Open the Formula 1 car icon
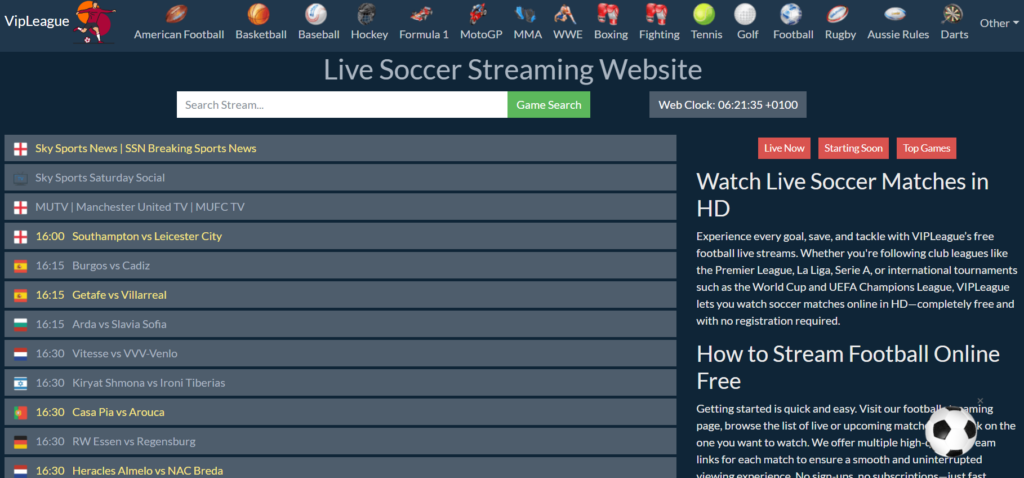The image size is (1024, 478). pyautogui.click(x=421, y=14)
